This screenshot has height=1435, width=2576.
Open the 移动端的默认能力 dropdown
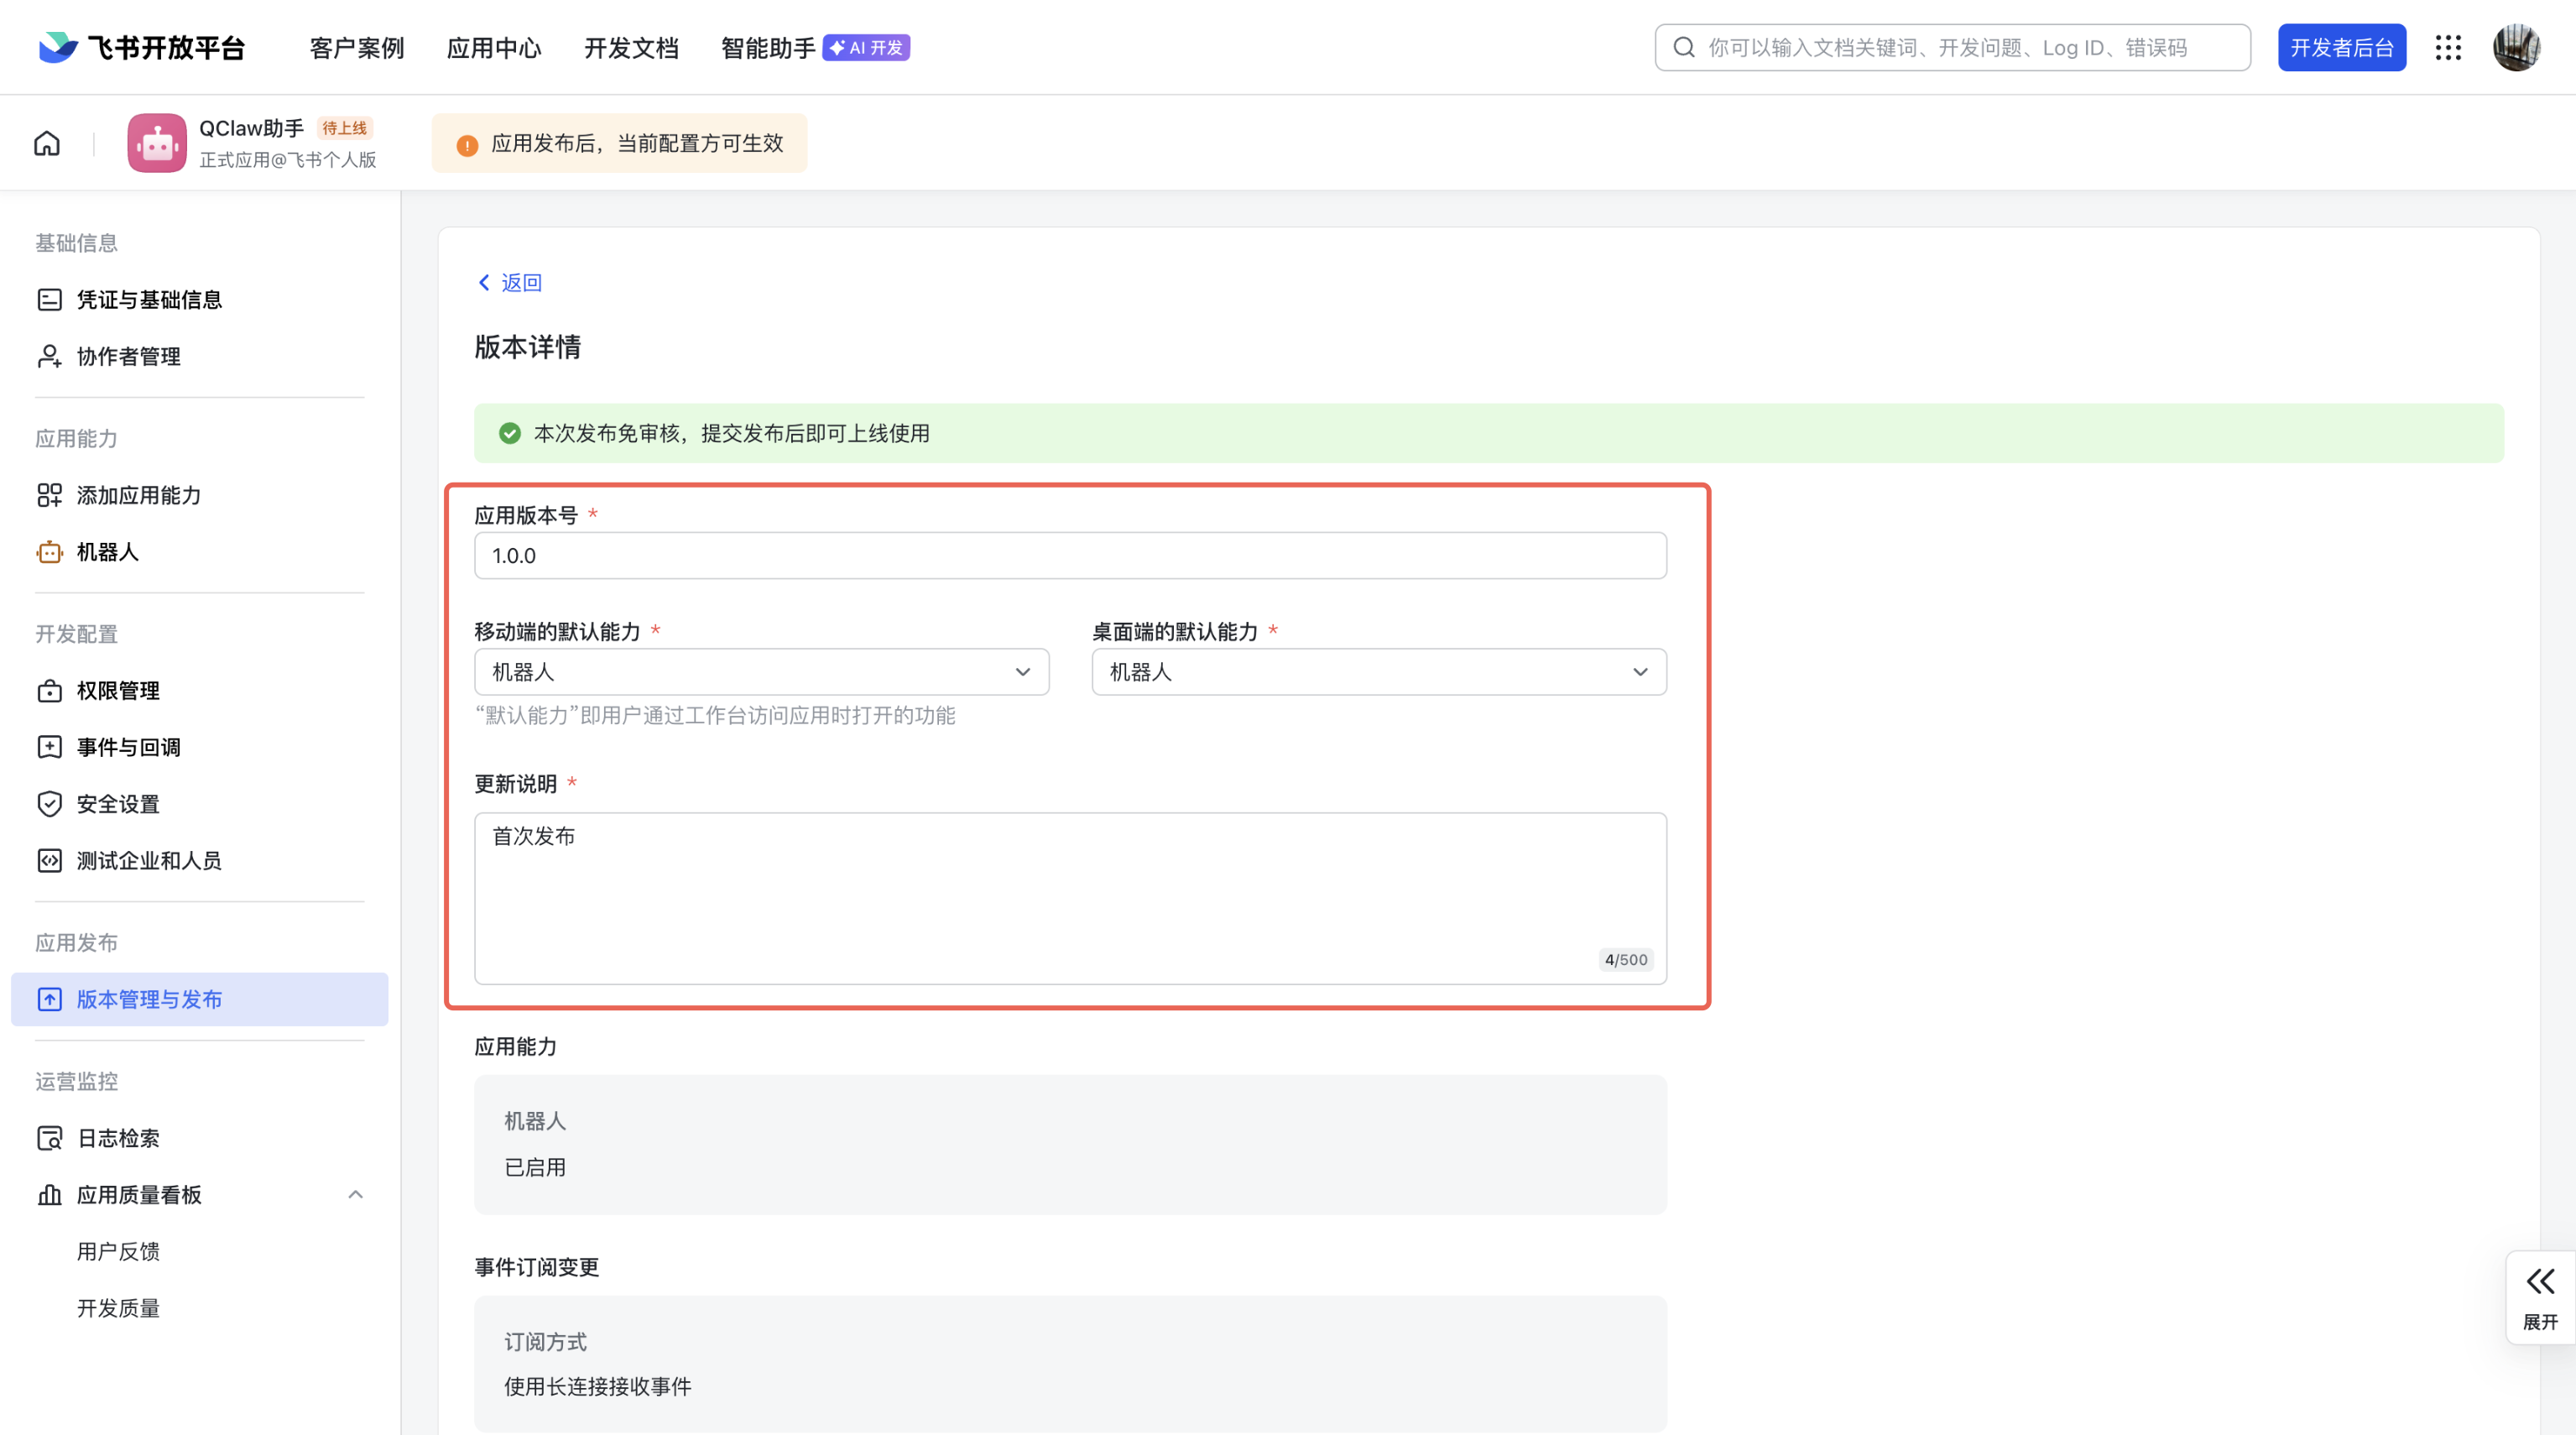click(x=761, y=672)
